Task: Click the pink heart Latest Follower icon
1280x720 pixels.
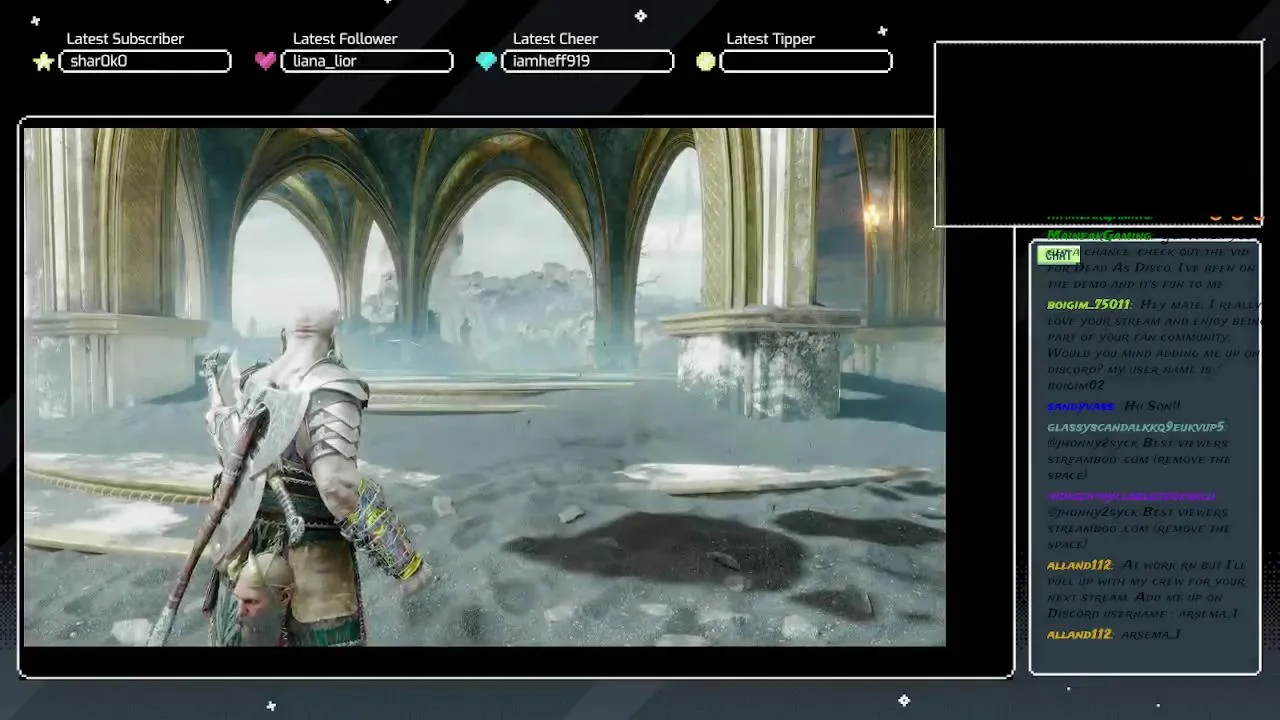Action: pyautogui.click(x=265, y=61)
